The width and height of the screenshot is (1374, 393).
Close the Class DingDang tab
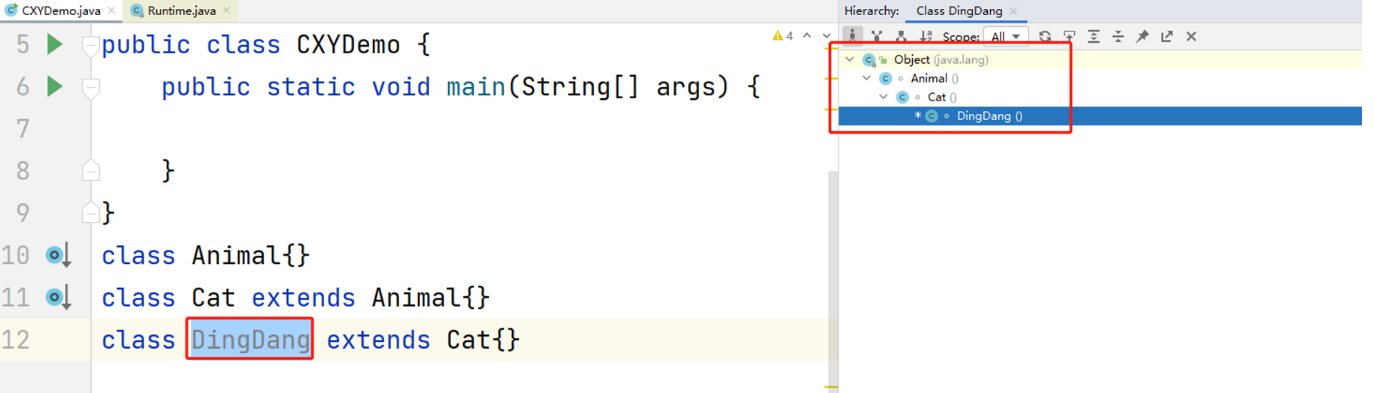click(x=1013, y=11)
